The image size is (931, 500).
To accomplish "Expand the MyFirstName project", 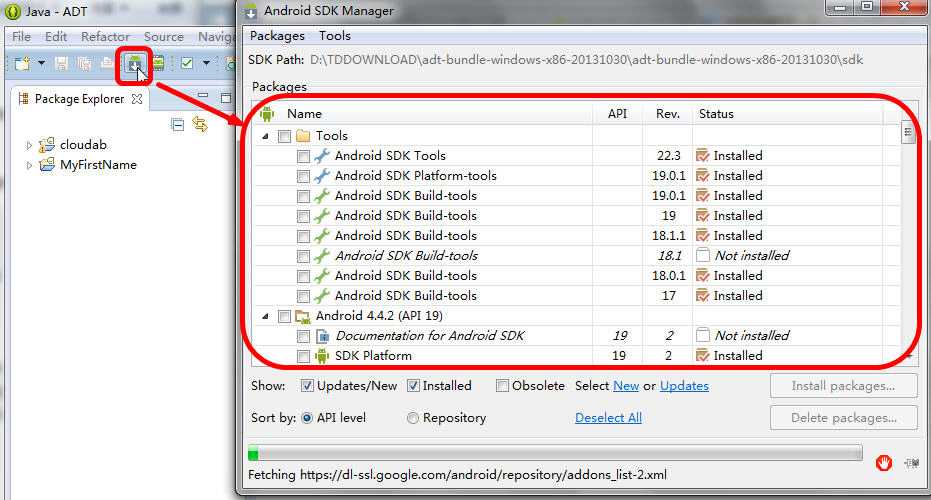I will [29, 166].
